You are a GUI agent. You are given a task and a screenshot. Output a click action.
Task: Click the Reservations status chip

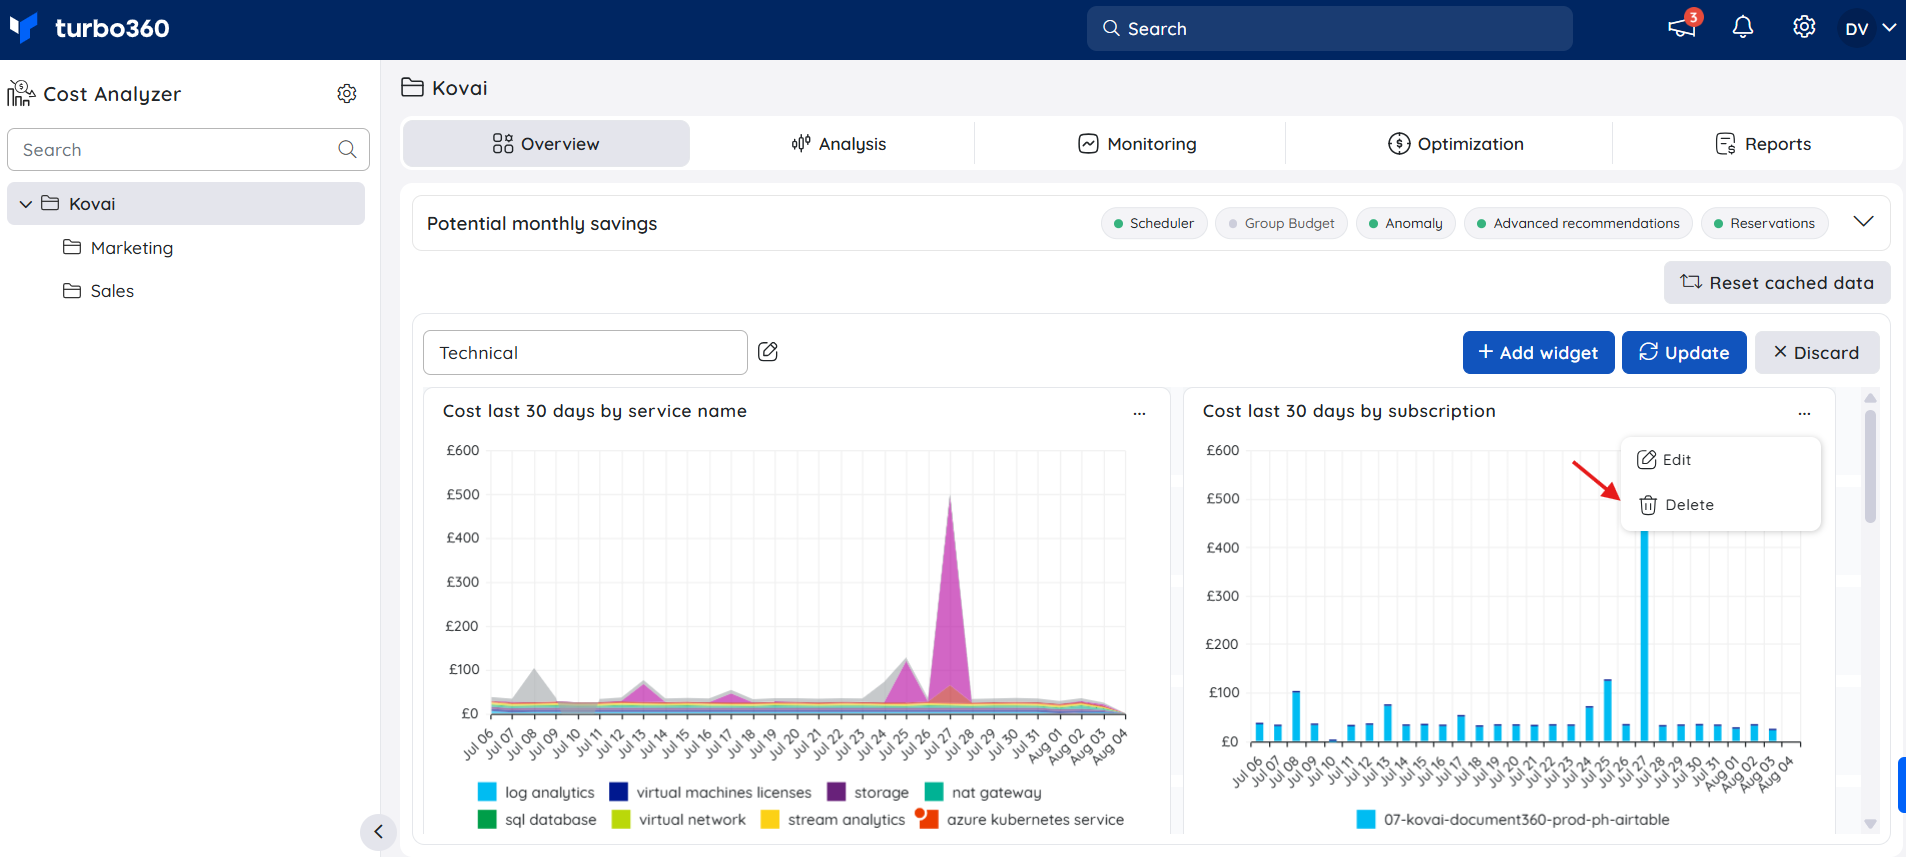(1765, 223)
